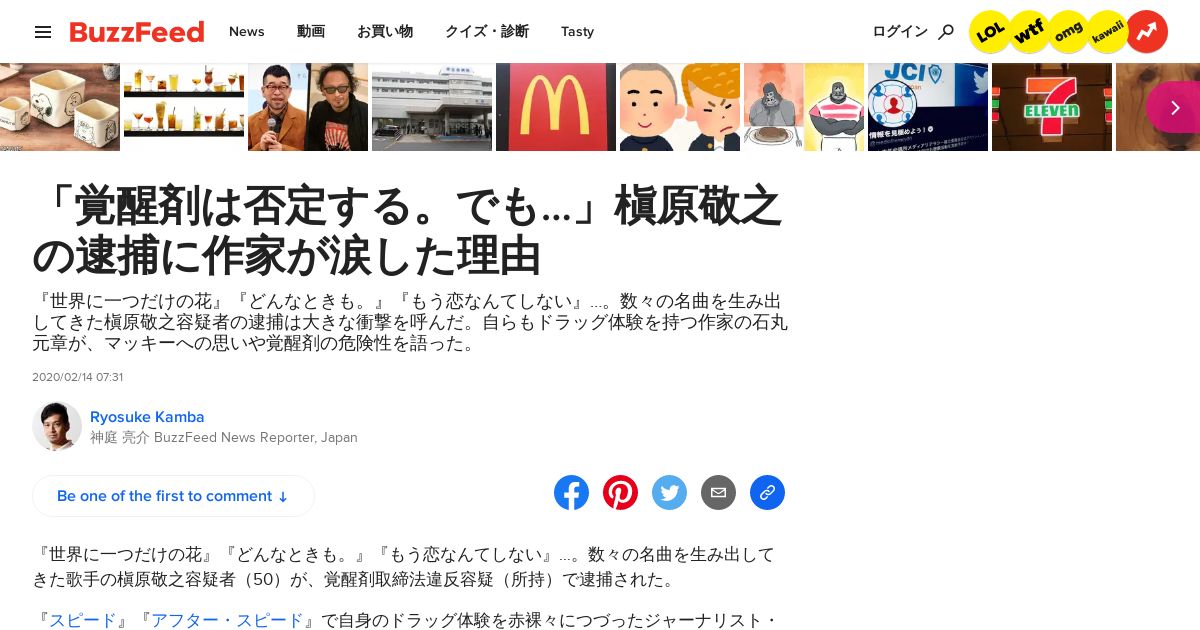Open the wtf badge feed
1200x630 pixels.
point(1029,32)
